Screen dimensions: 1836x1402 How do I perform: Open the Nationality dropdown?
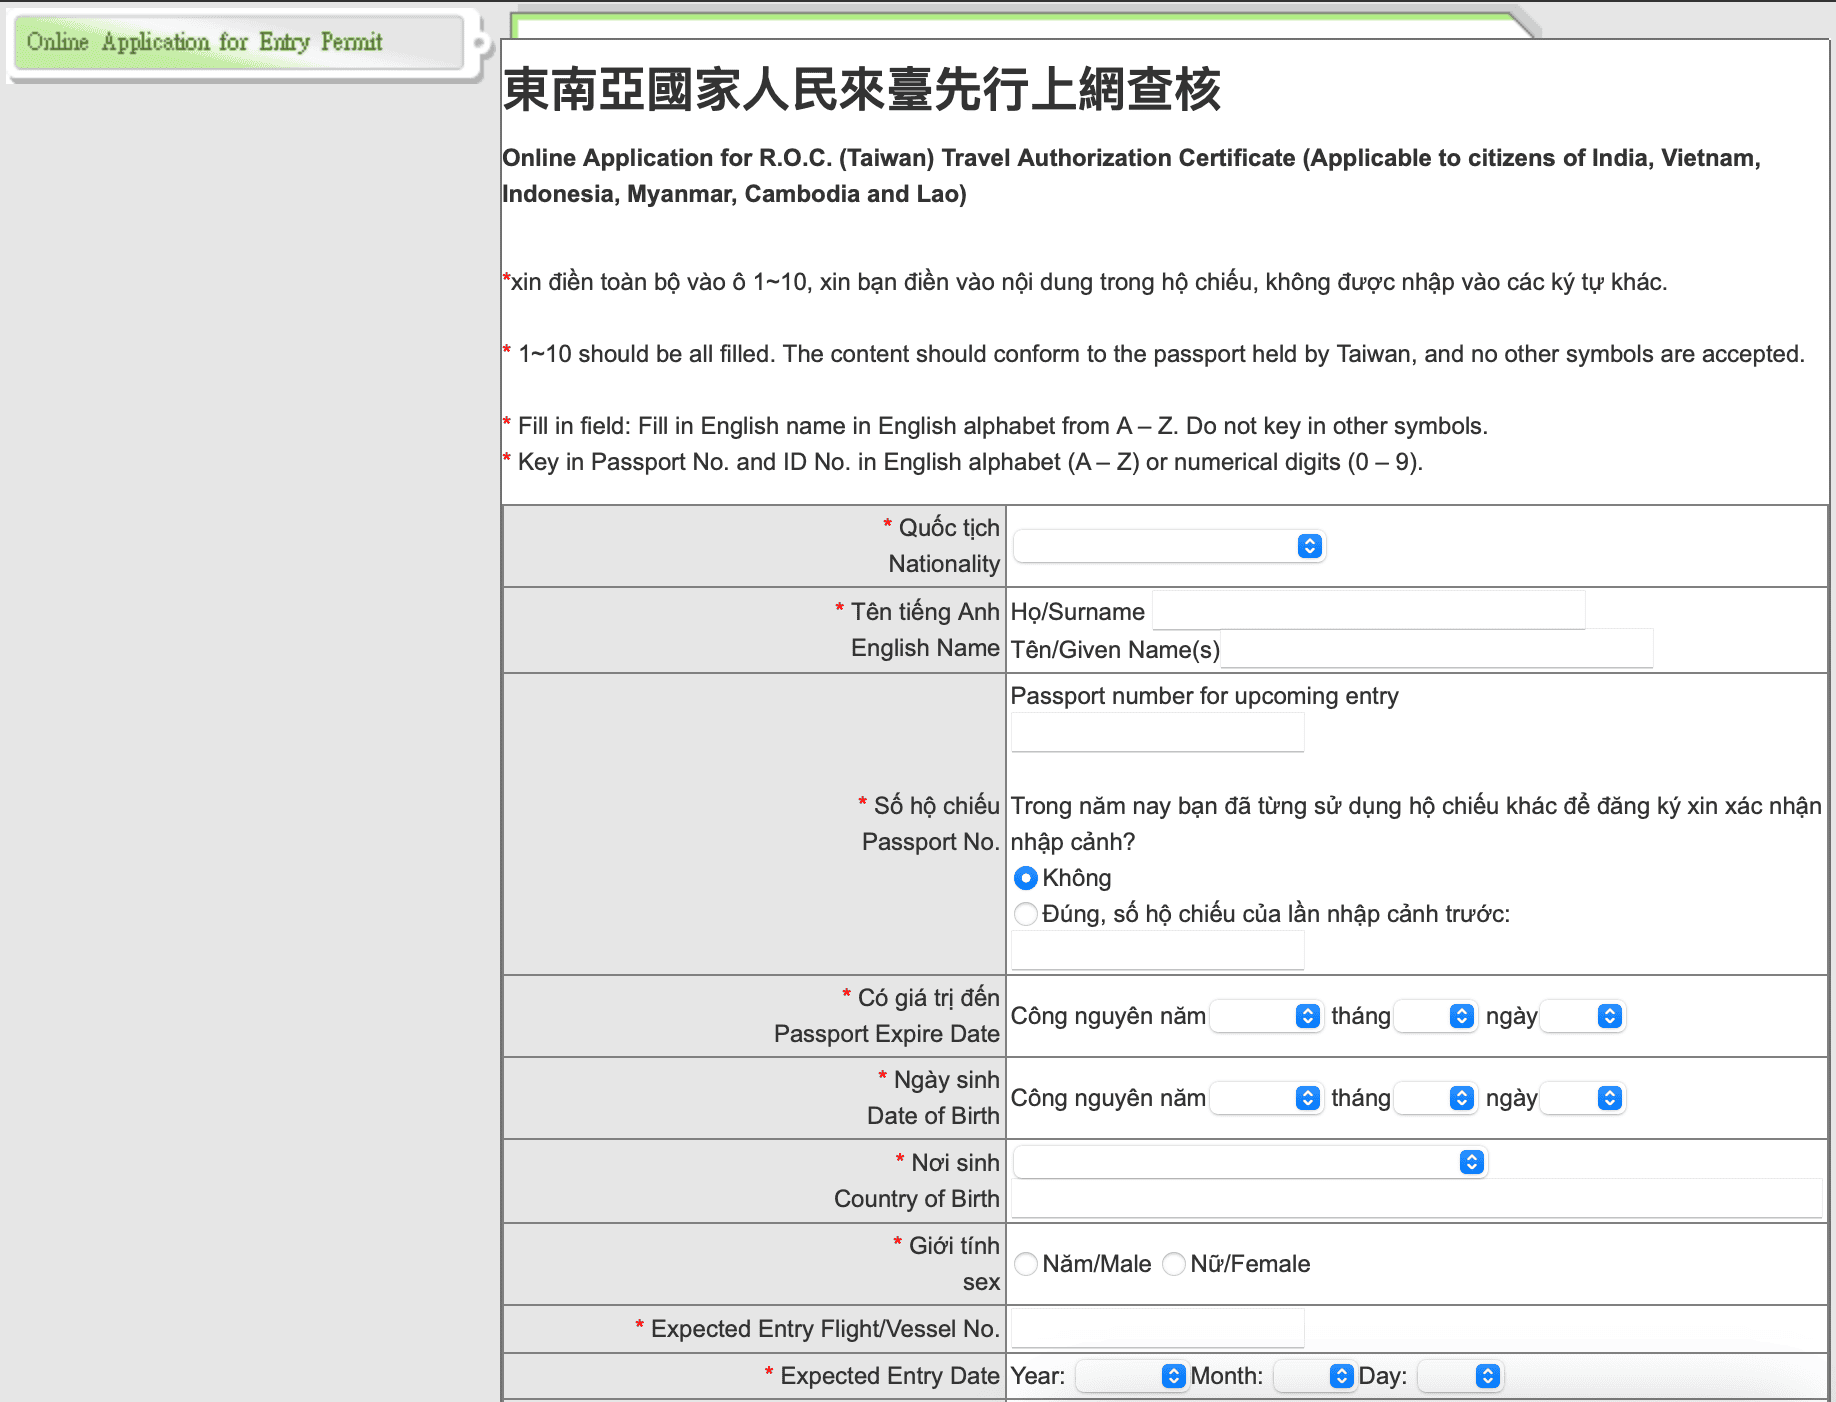pyautogui.click(x=1168, y=546)
